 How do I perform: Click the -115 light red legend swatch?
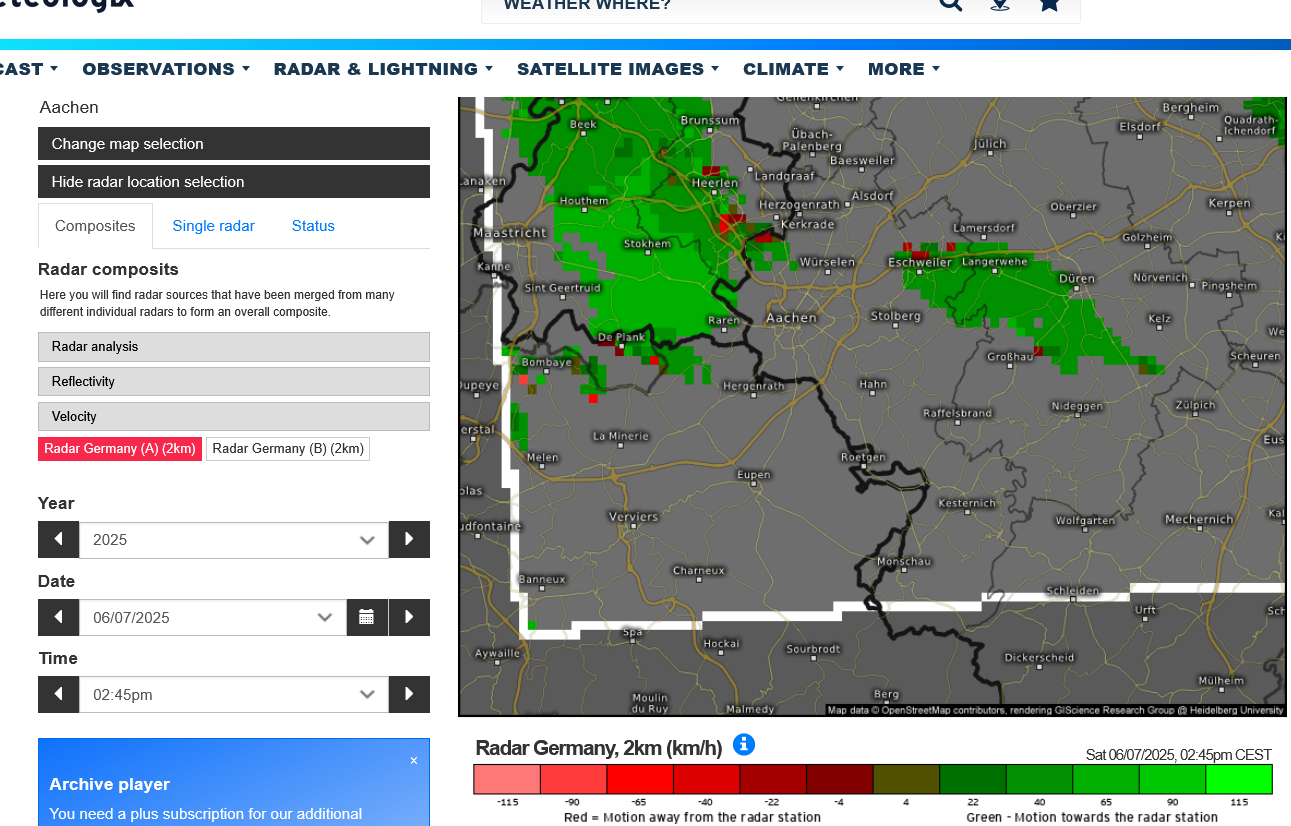(x=507, y=779)
